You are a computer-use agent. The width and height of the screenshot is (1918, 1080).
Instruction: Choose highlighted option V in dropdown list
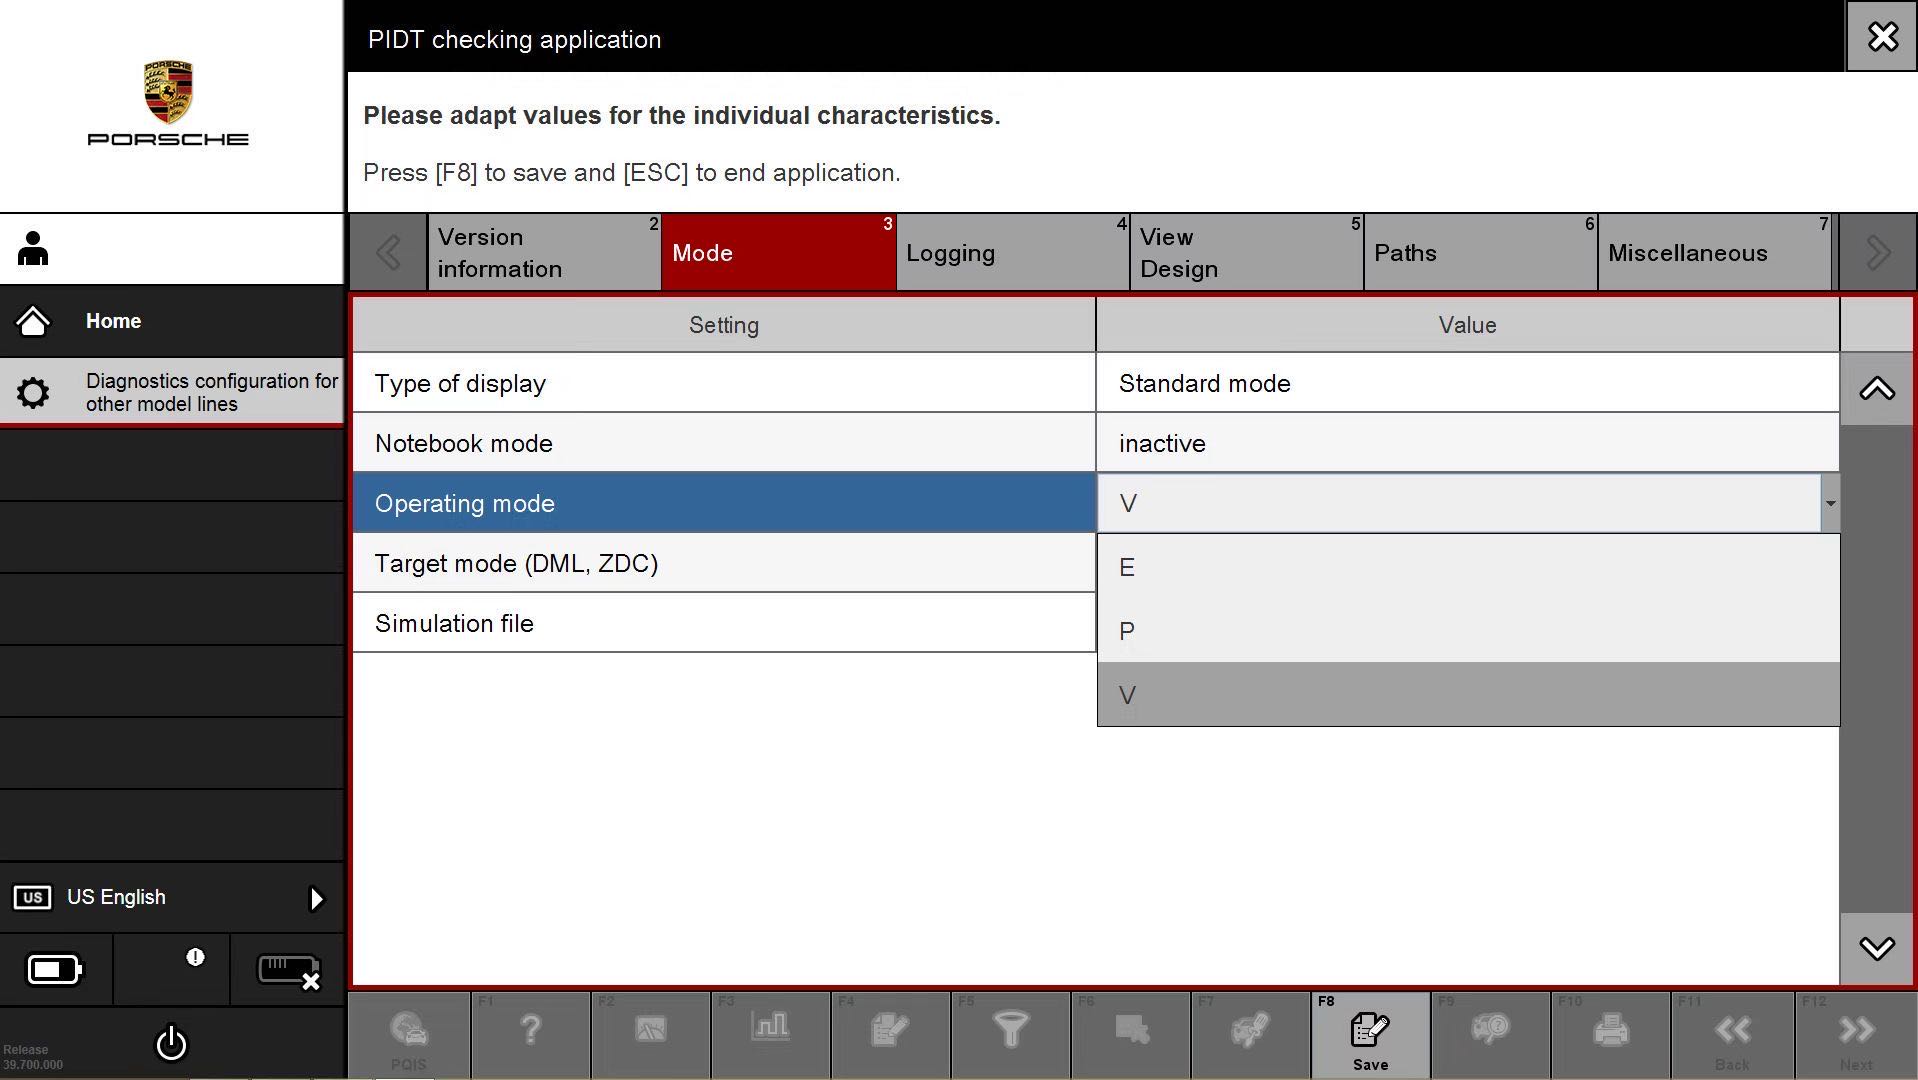[x=1468, y=694]
